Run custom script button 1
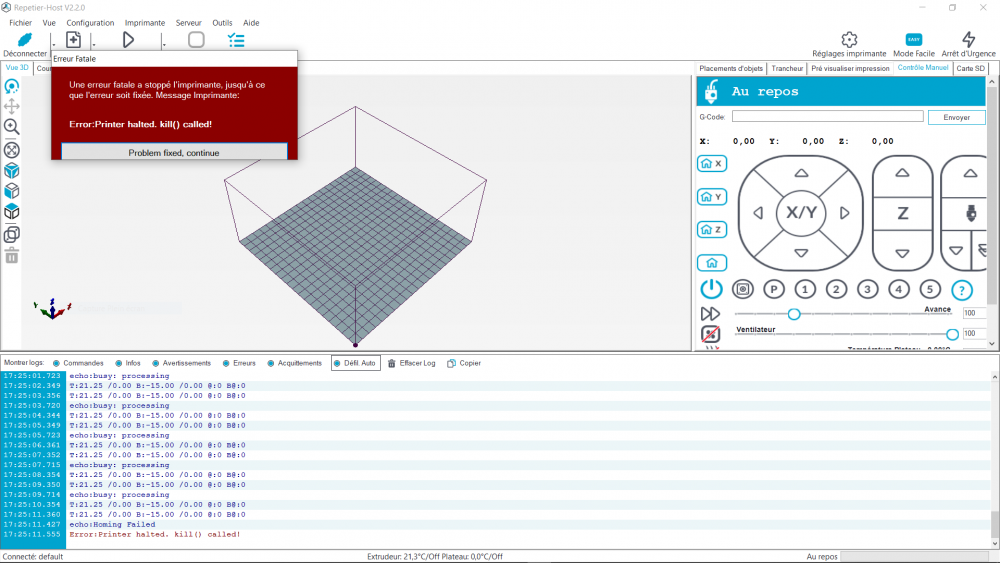Image resolution: width=1000 pixels, height=563 pixels. pos(805,289)
